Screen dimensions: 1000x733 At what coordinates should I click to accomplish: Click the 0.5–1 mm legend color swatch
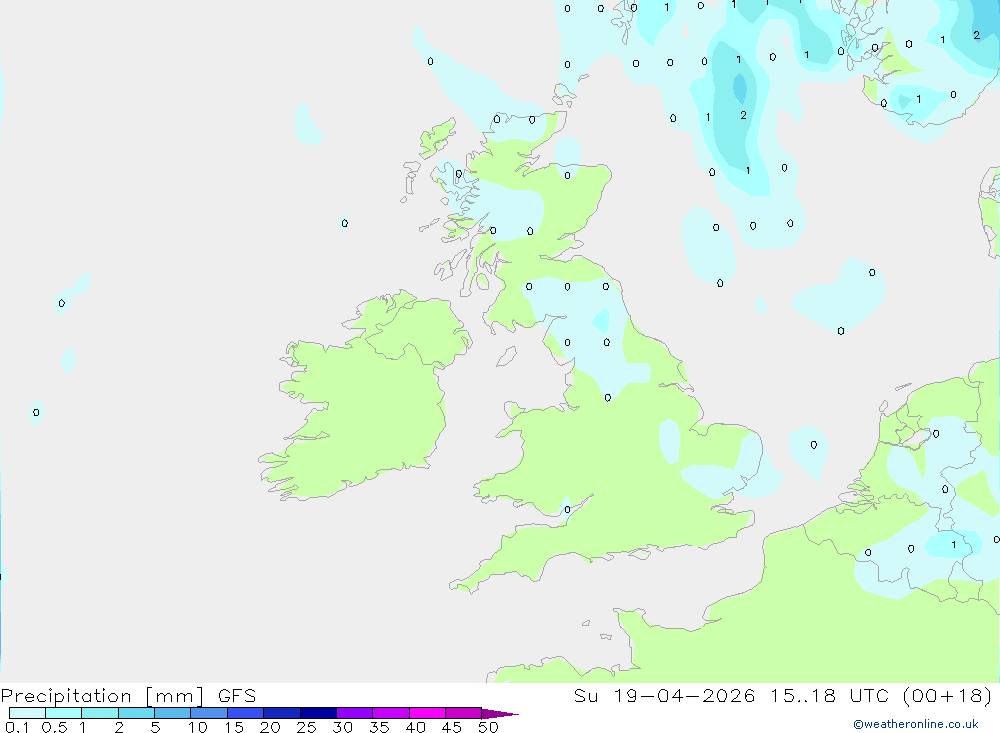coord(64,713)
